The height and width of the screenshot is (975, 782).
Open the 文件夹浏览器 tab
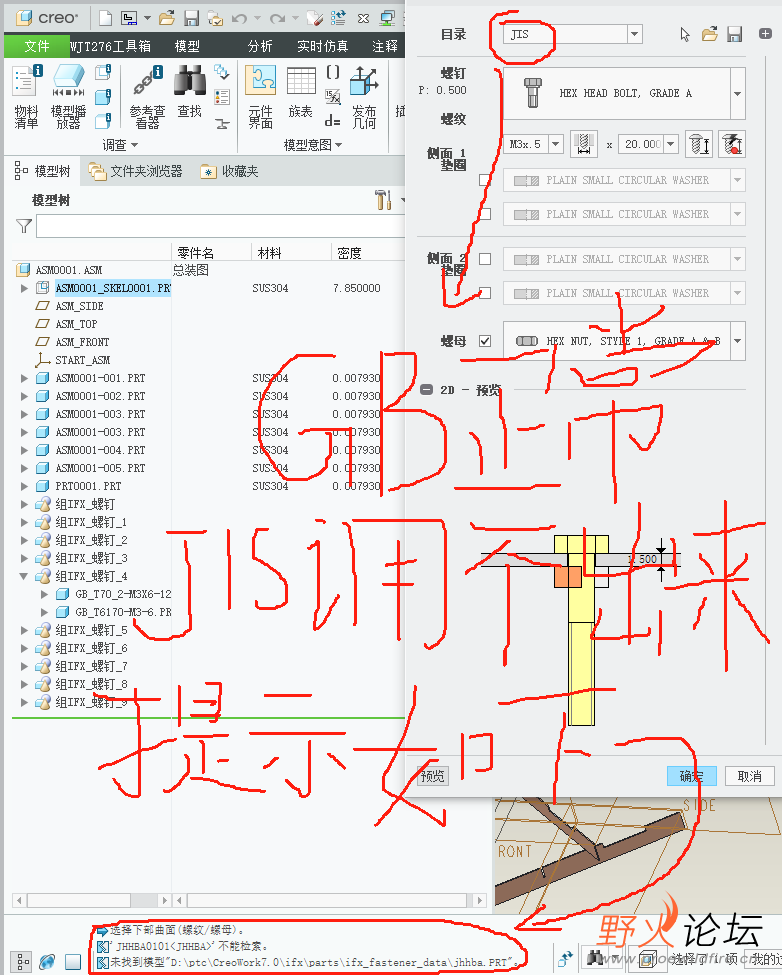136,171
